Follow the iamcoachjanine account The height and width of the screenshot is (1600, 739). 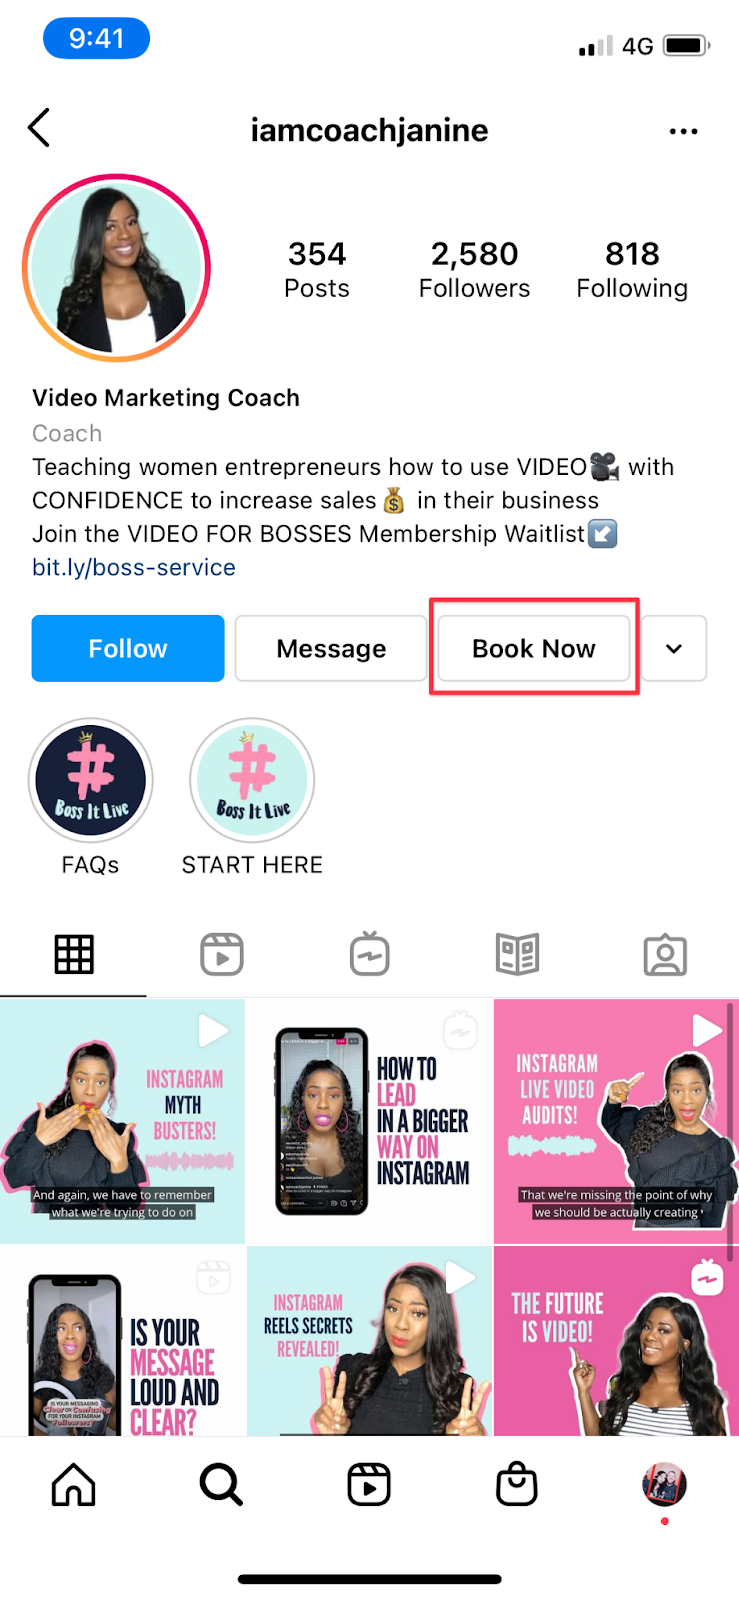[128, 648]
